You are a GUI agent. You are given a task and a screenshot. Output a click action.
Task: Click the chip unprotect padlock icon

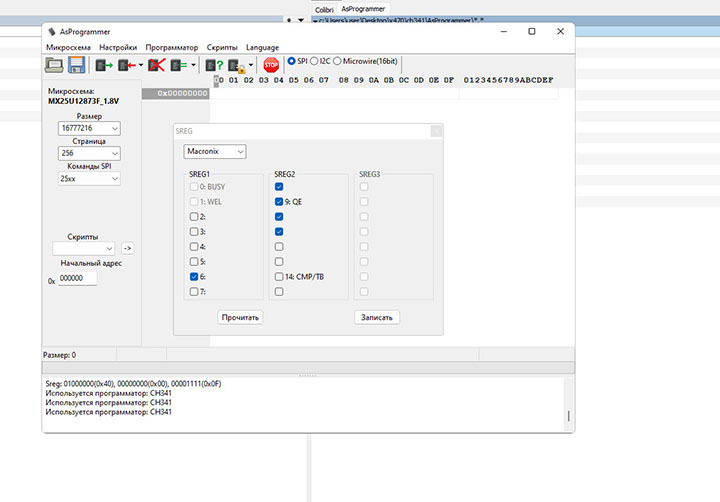pyautogui.click(x=237, y=66)
